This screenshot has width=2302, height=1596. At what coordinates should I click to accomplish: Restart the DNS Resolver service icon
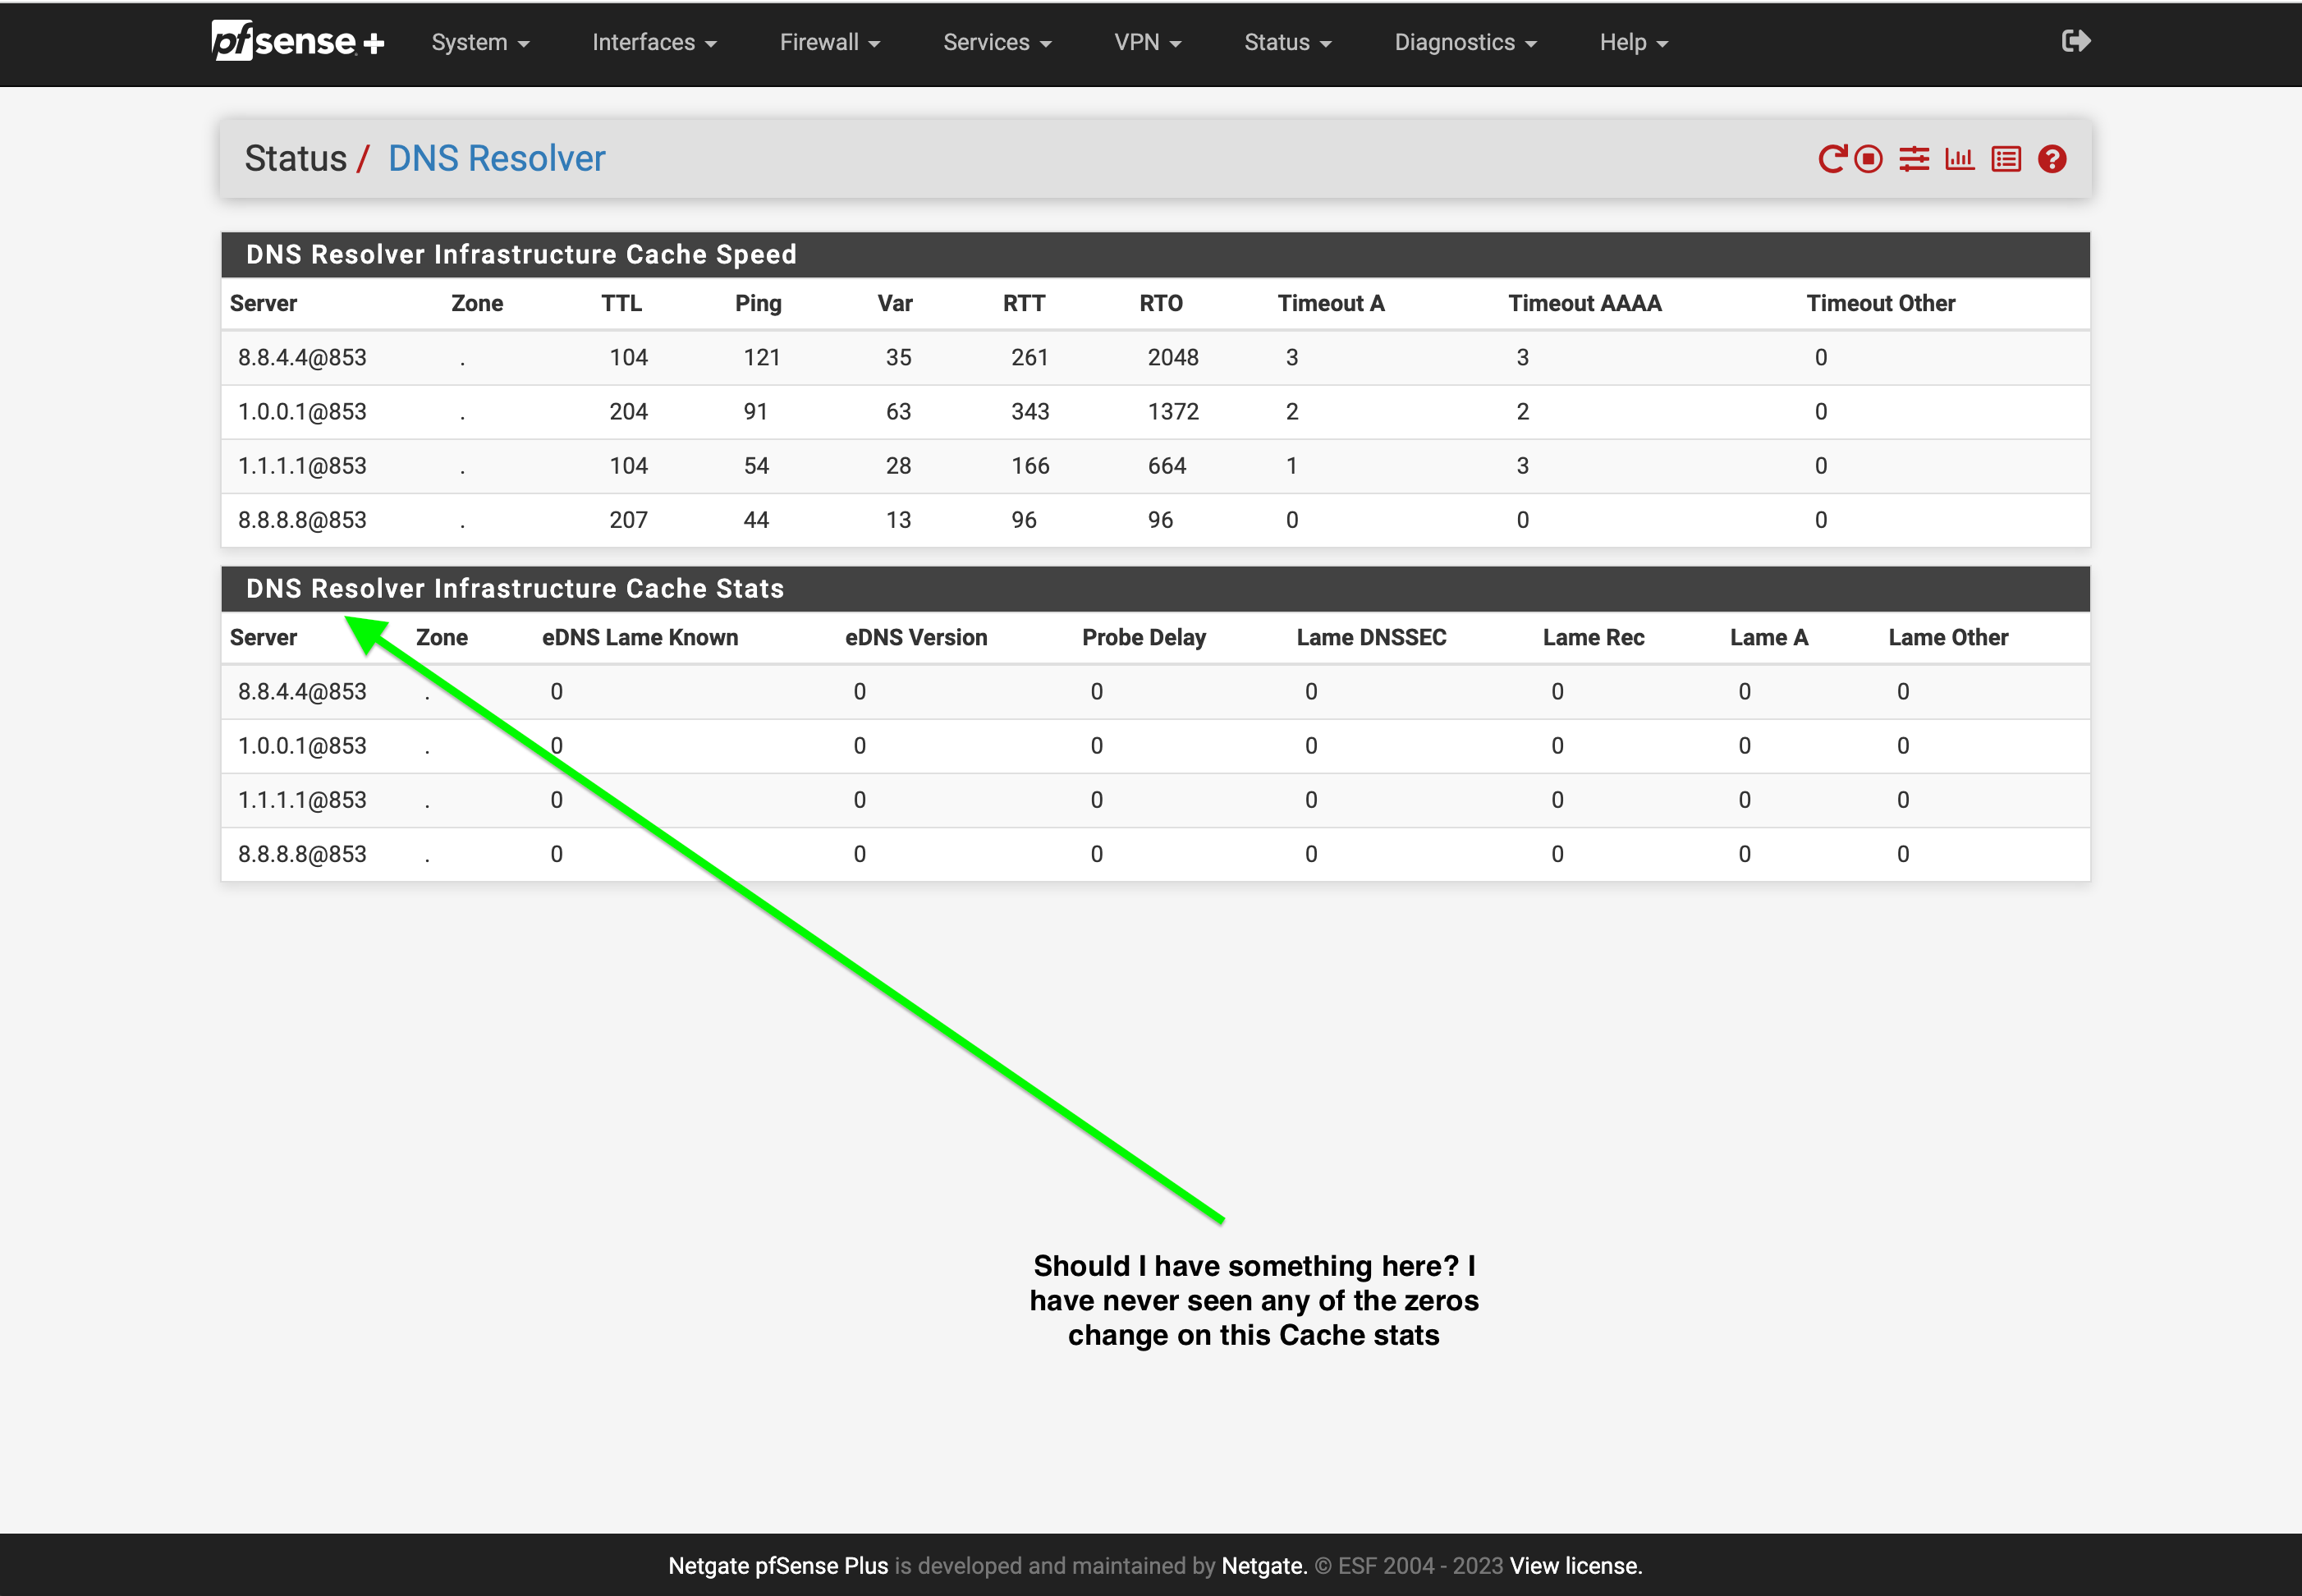(x=1832, y=159)
